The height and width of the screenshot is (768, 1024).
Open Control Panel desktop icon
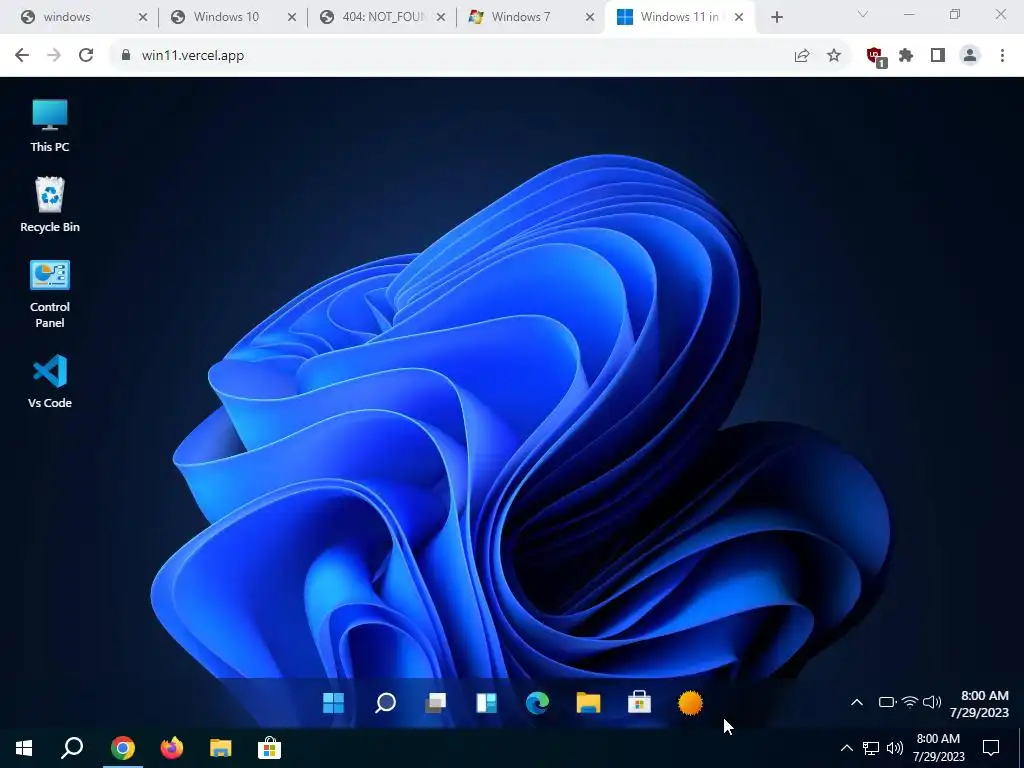[x=50, y=295]
